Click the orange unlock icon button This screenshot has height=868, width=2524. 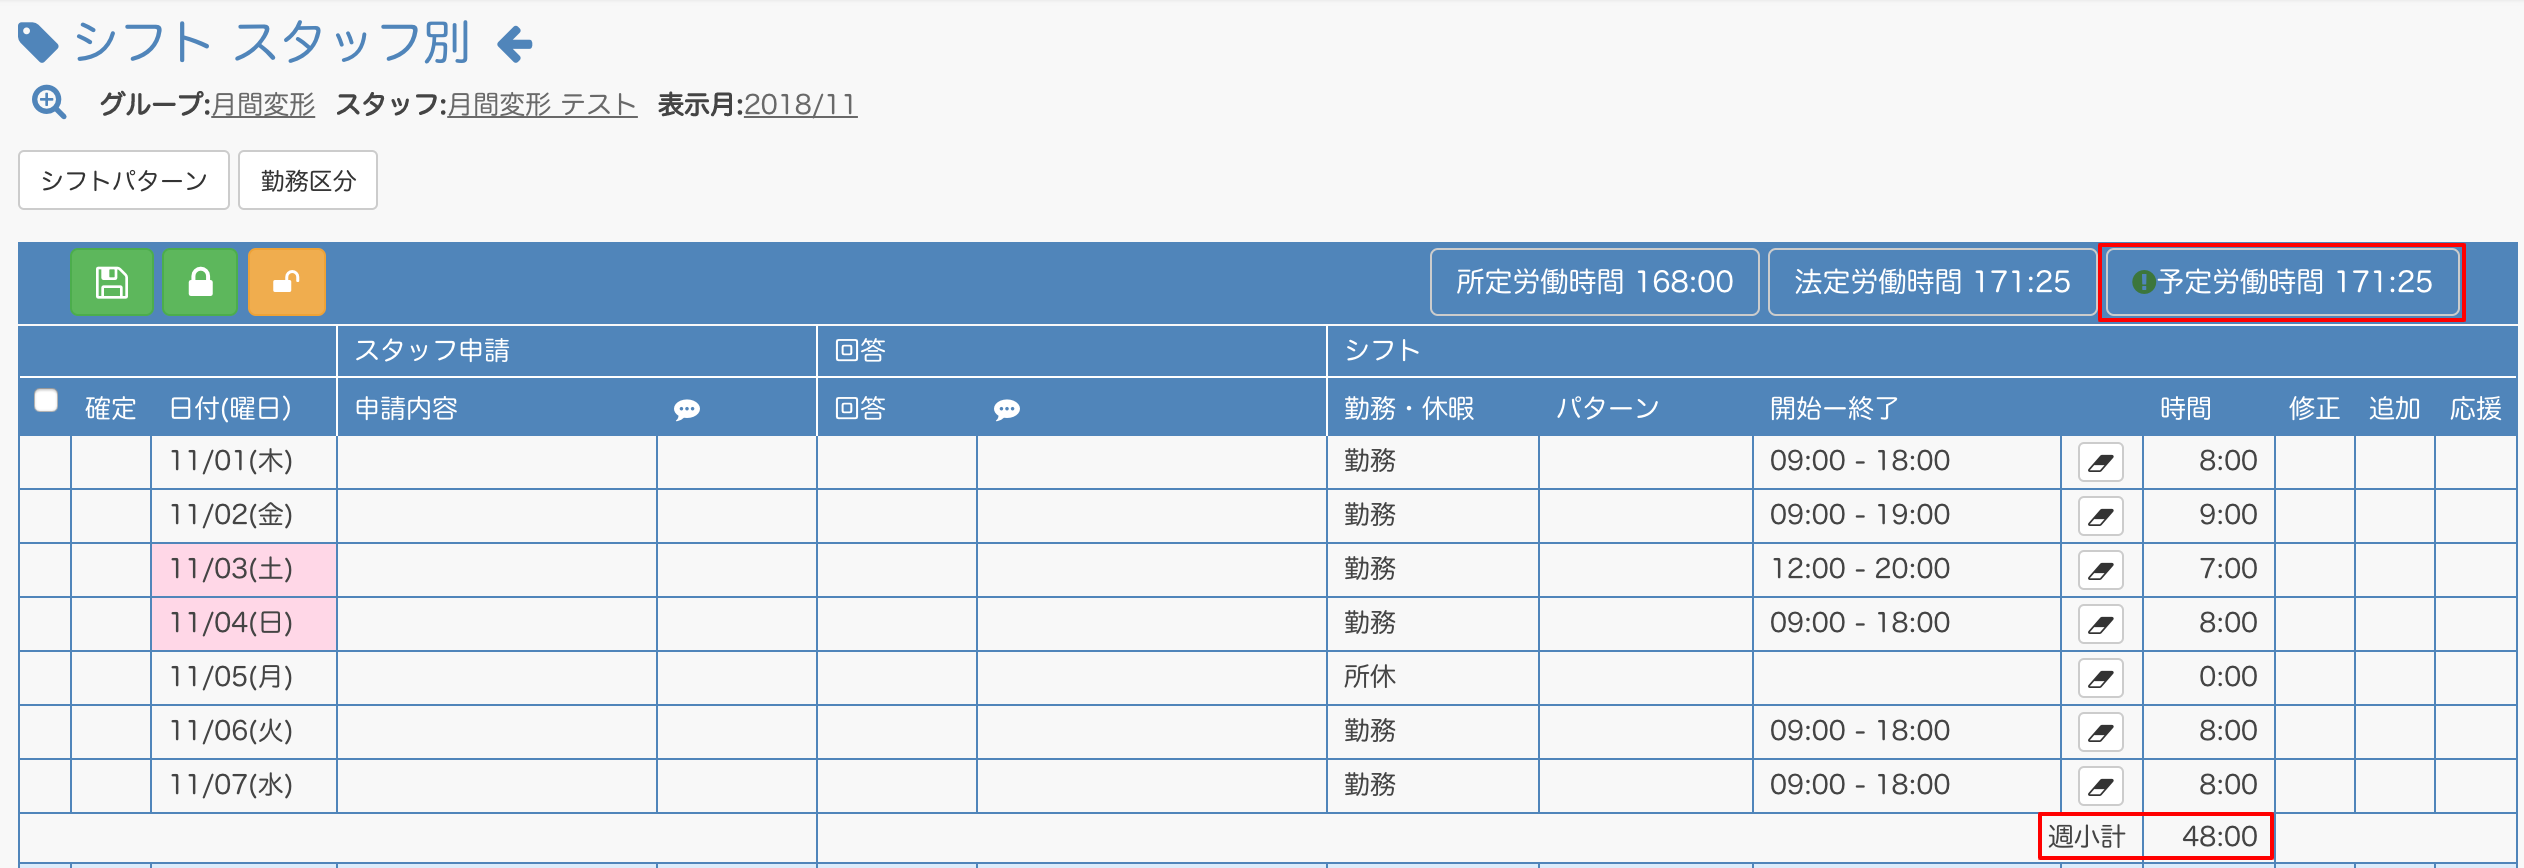point(287,282)
